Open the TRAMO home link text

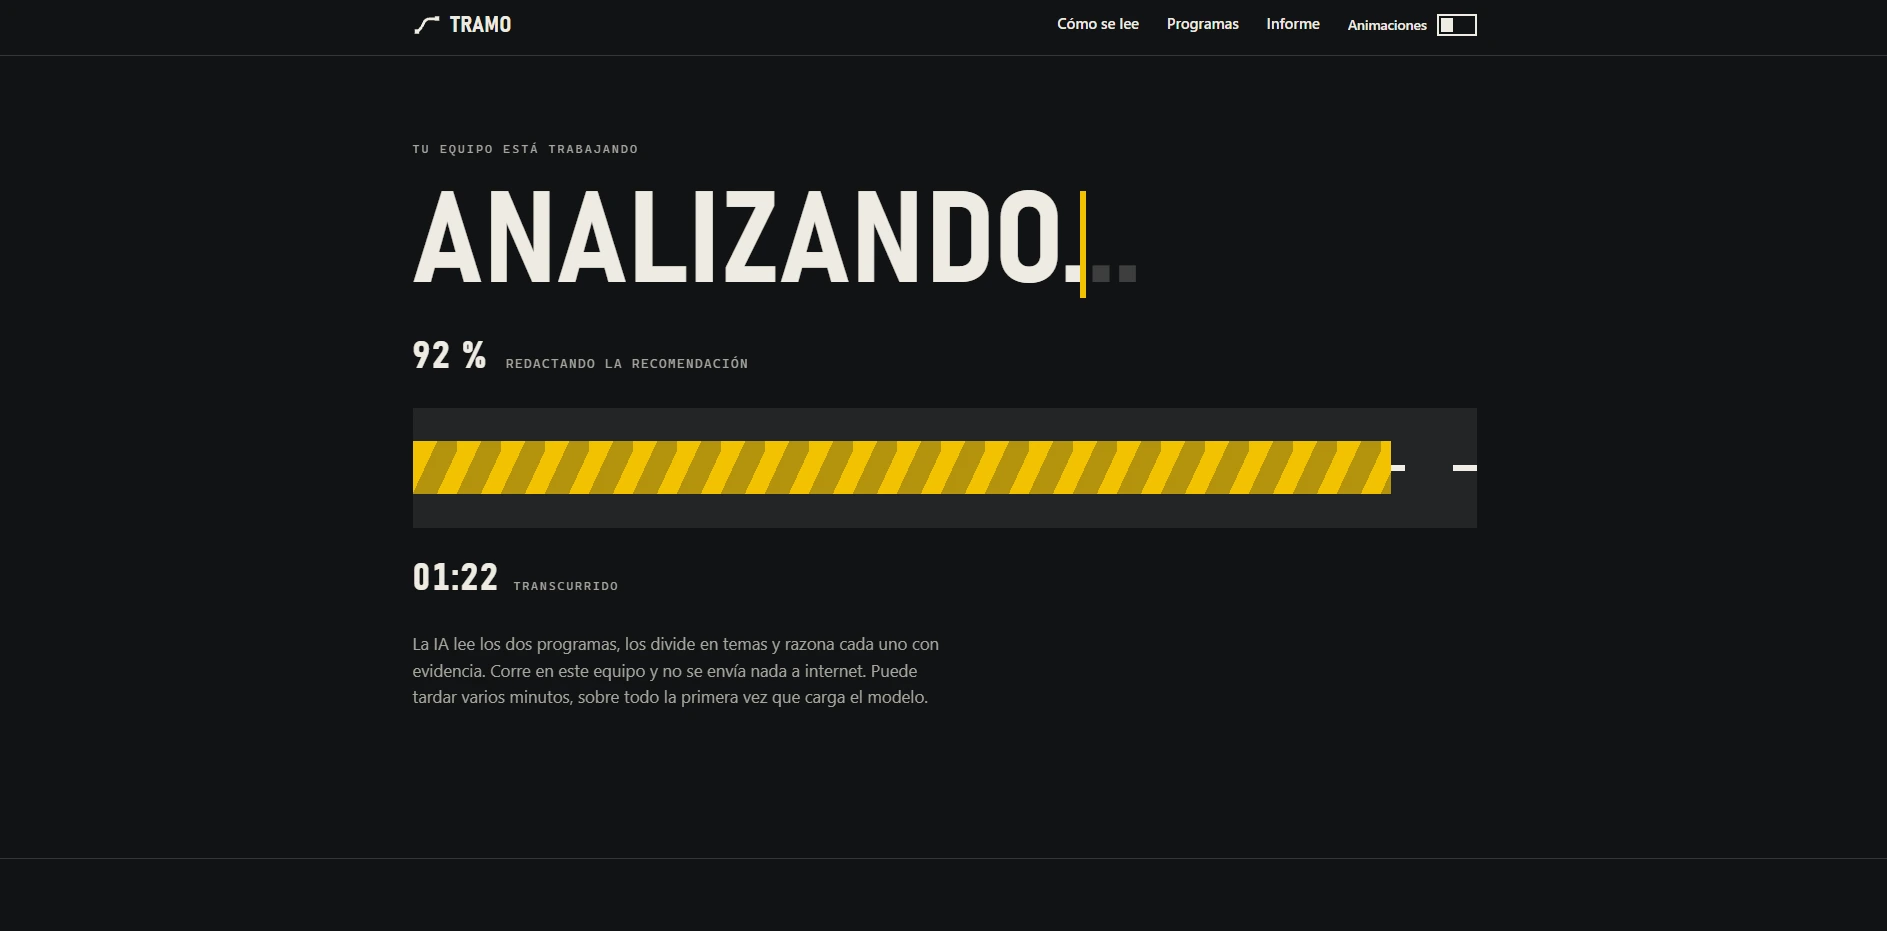(480, 25)
